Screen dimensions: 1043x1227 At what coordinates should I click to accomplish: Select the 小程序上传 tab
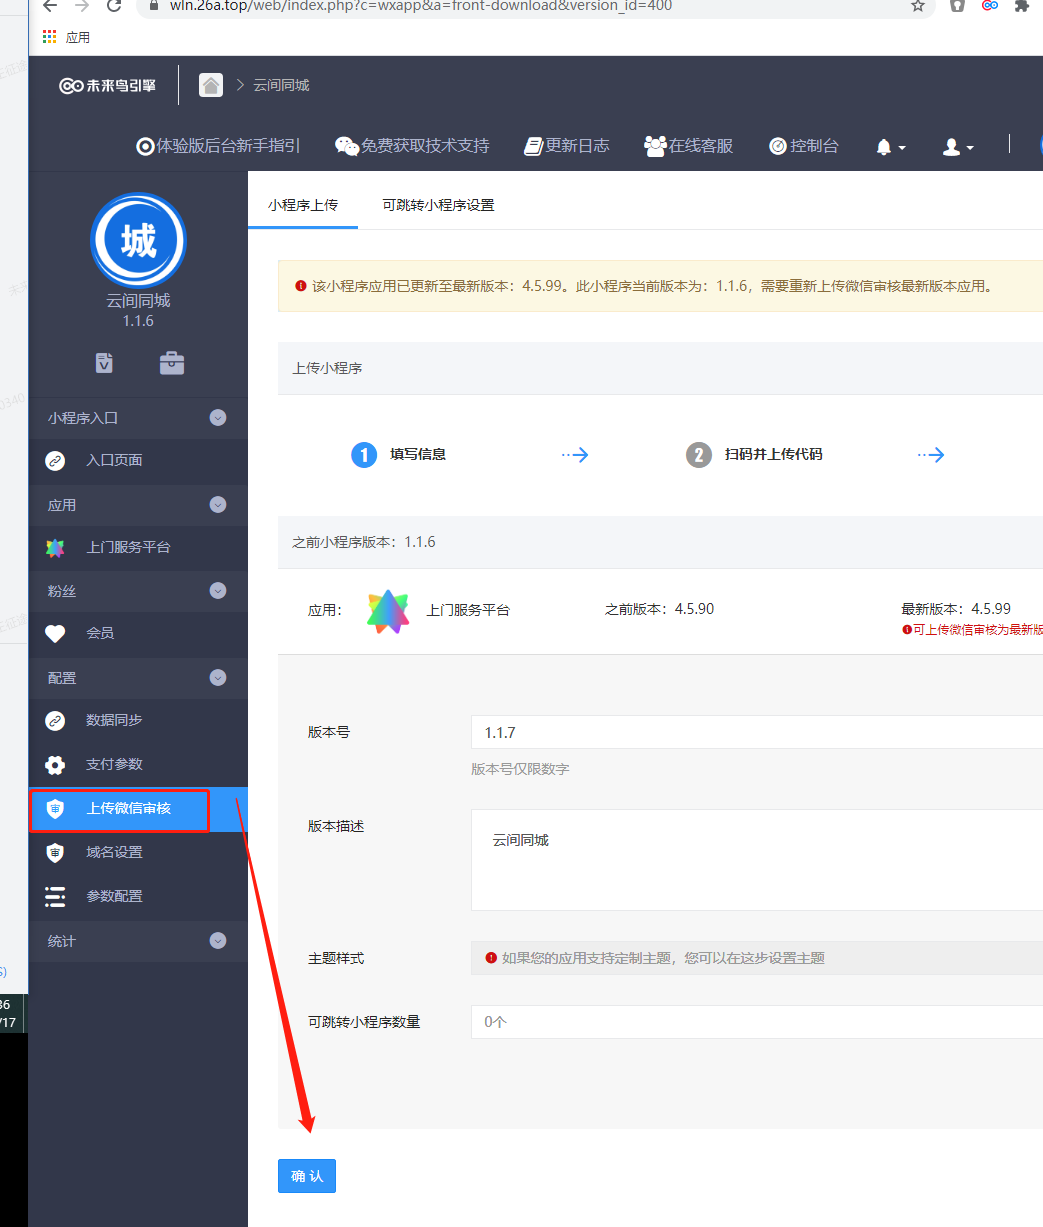click(x=303, y=205)
